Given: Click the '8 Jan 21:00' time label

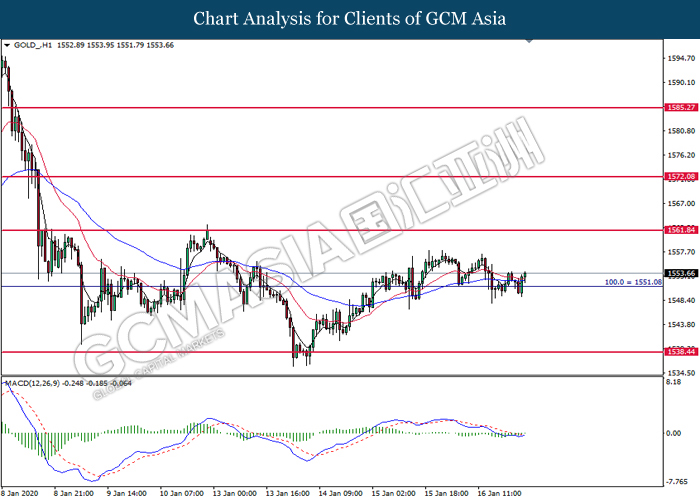Looking at the screenshot, I should coord(74,493).
